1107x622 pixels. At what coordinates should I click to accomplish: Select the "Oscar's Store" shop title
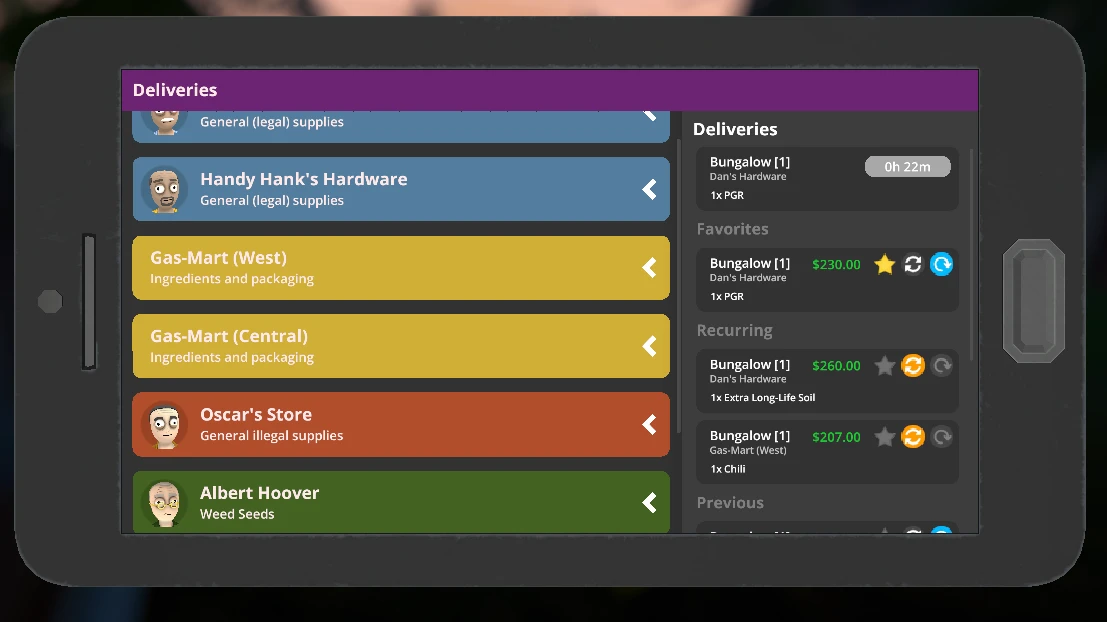tap(256, 414)
